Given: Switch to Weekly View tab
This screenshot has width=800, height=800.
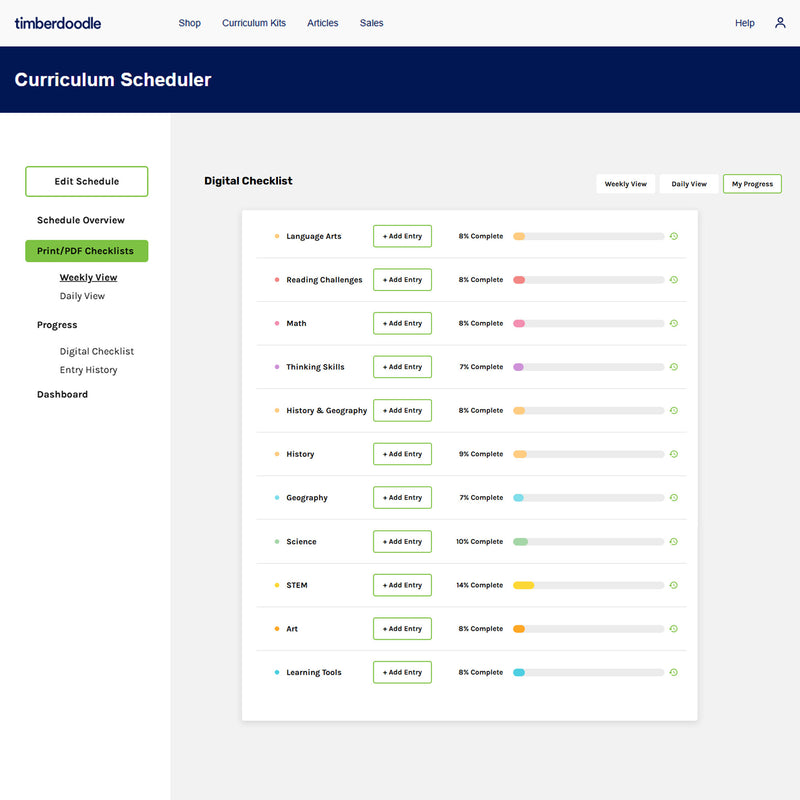Looking at the screenshot, I should (625, 184).
